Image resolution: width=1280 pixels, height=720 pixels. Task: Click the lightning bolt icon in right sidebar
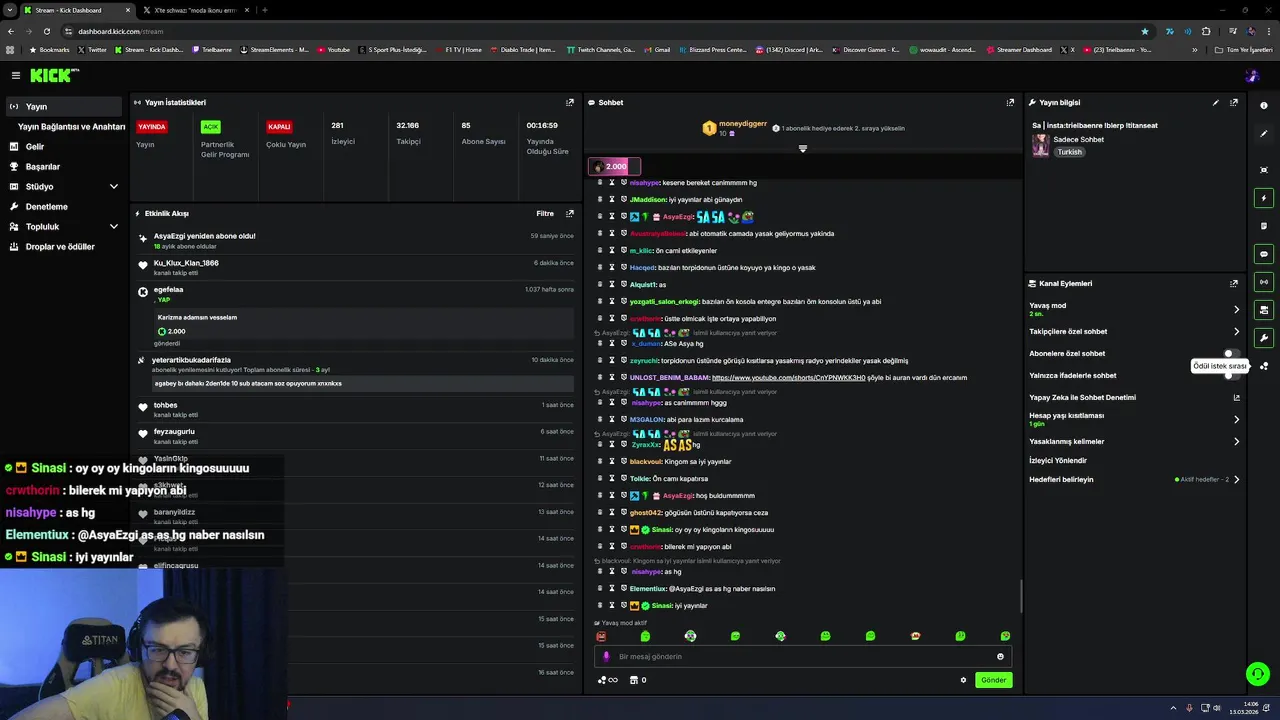(1264, 198)
